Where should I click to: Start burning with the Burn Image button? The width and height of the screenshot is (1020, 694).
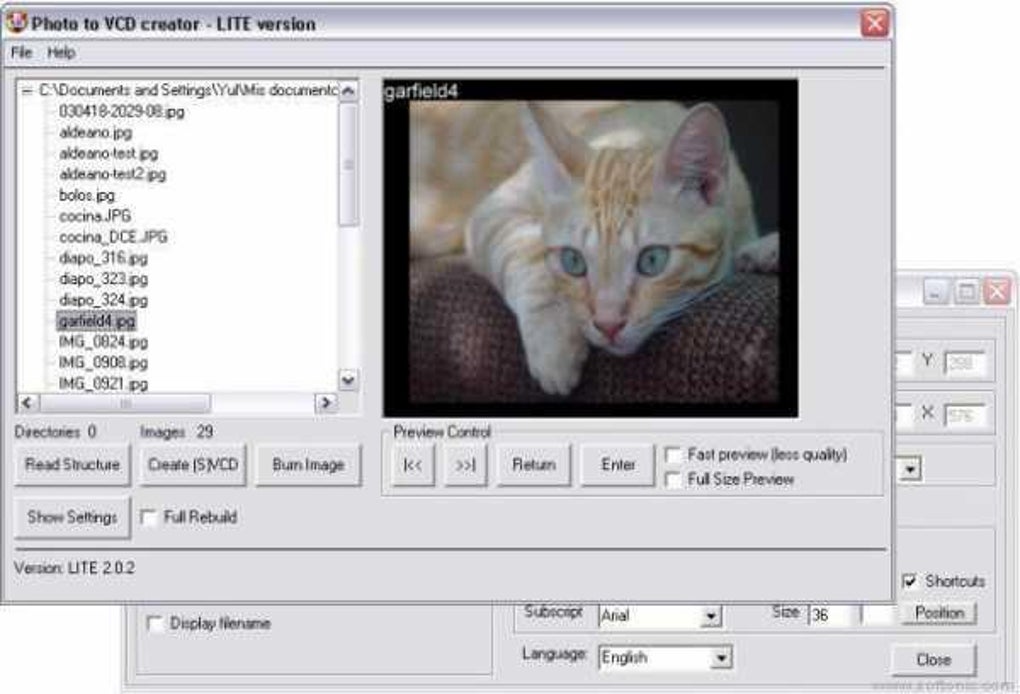pos(308,464)
